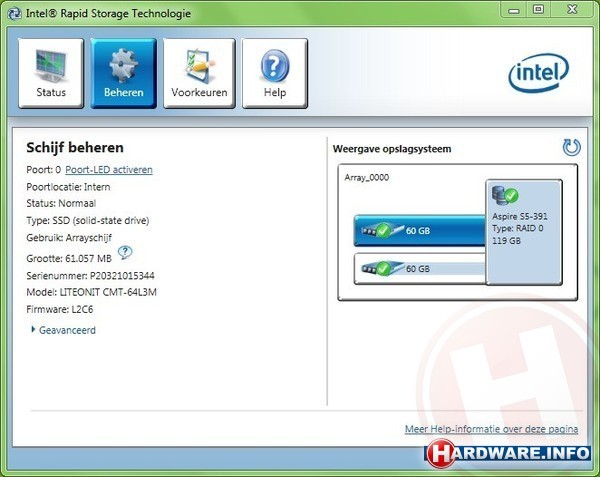
Task: Click the Gebruik: Arrayschijf text
Action: coord(69,238)
